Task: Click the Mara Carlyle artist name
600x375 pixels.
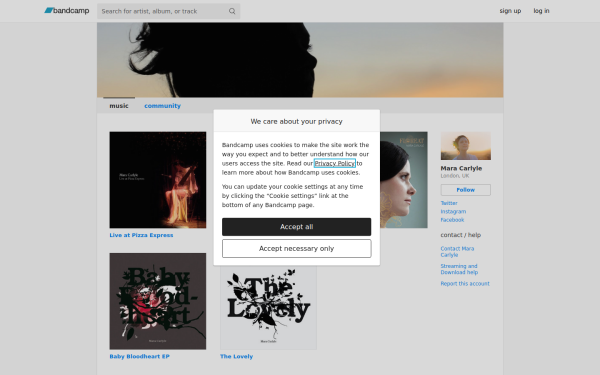Action: [x=461, y=168]
